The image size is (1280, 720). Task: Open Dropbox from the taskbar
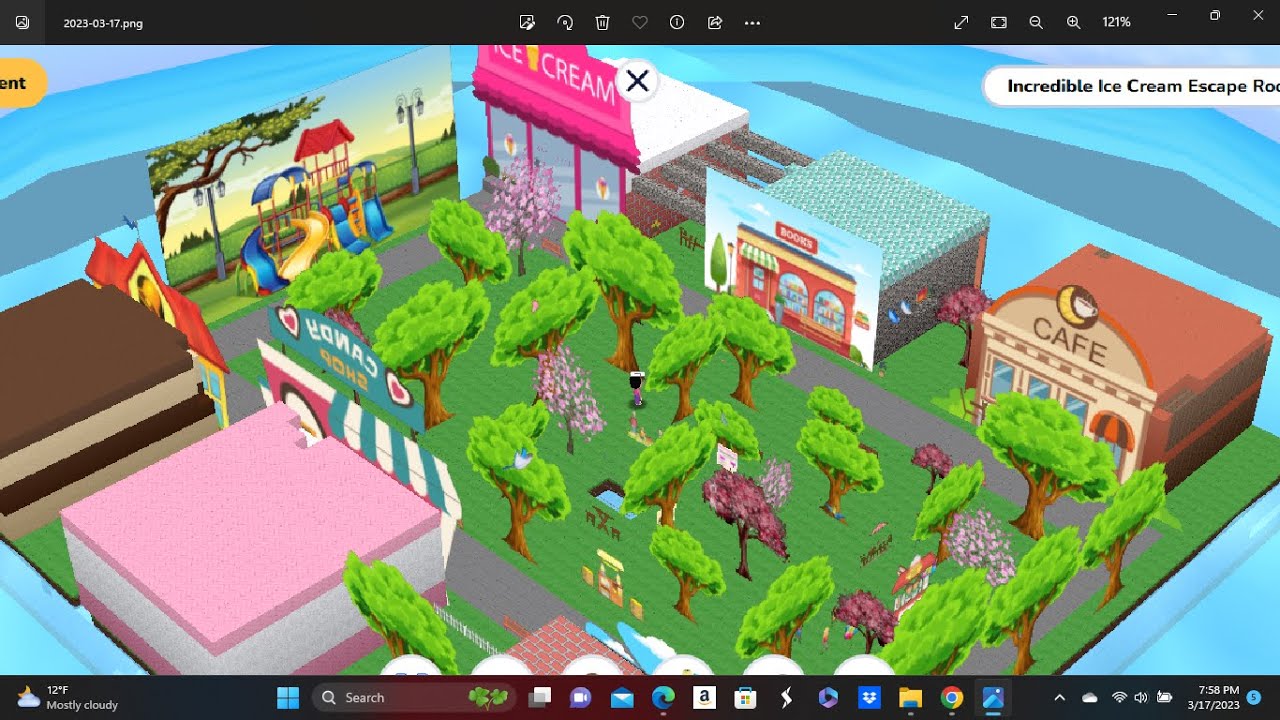869,697
